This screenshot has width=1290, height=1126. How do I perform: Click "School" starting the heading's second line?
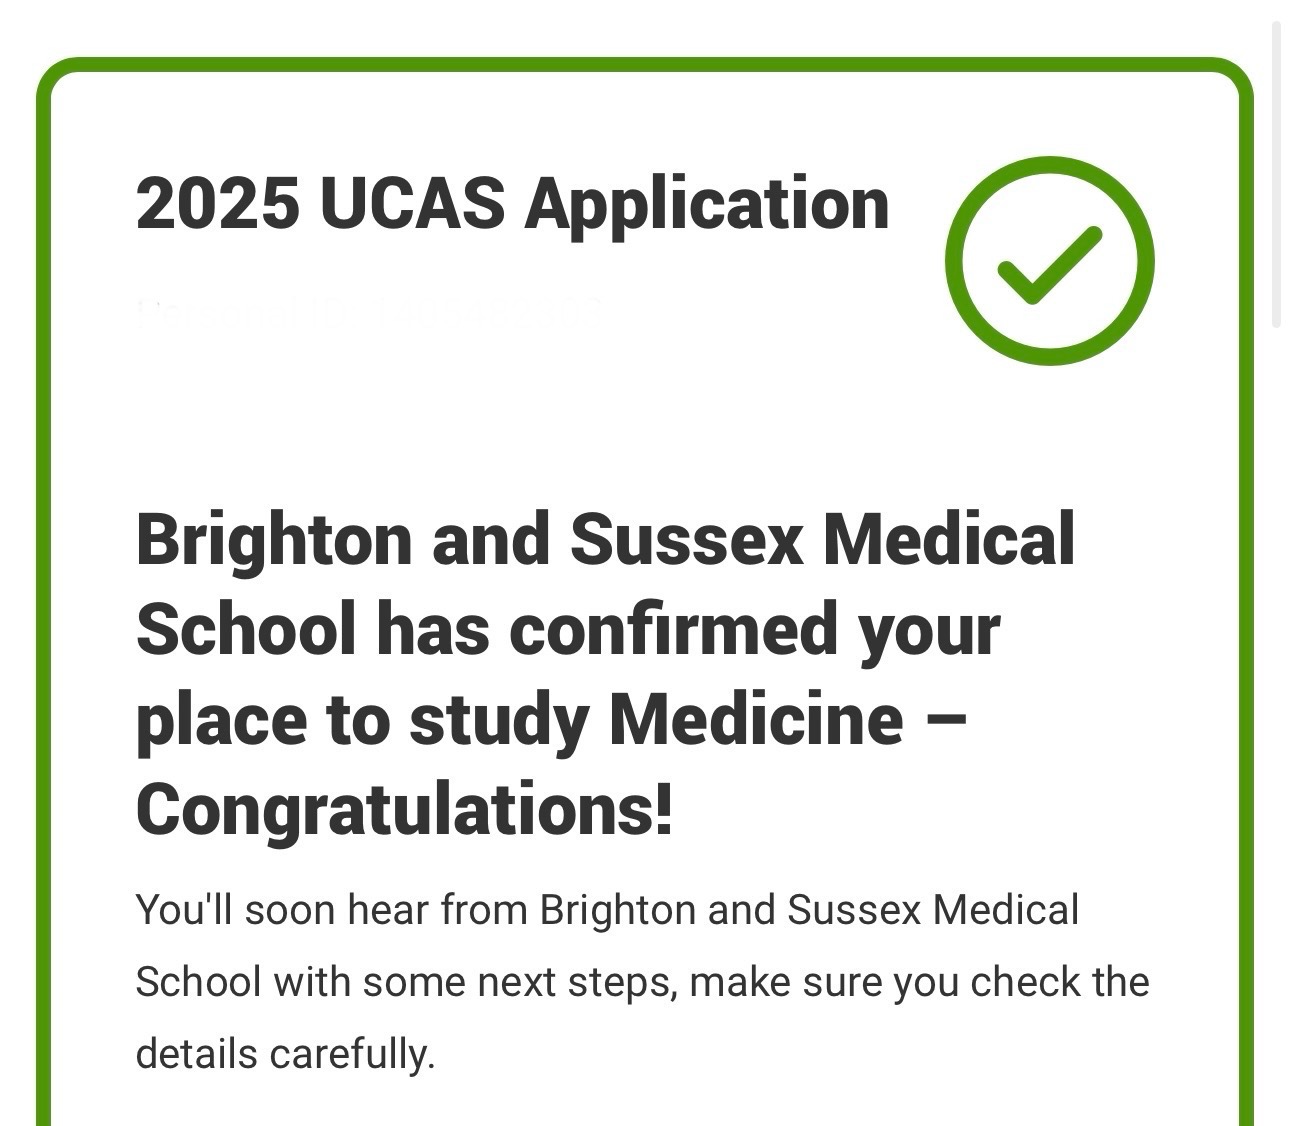click(245, 629)
